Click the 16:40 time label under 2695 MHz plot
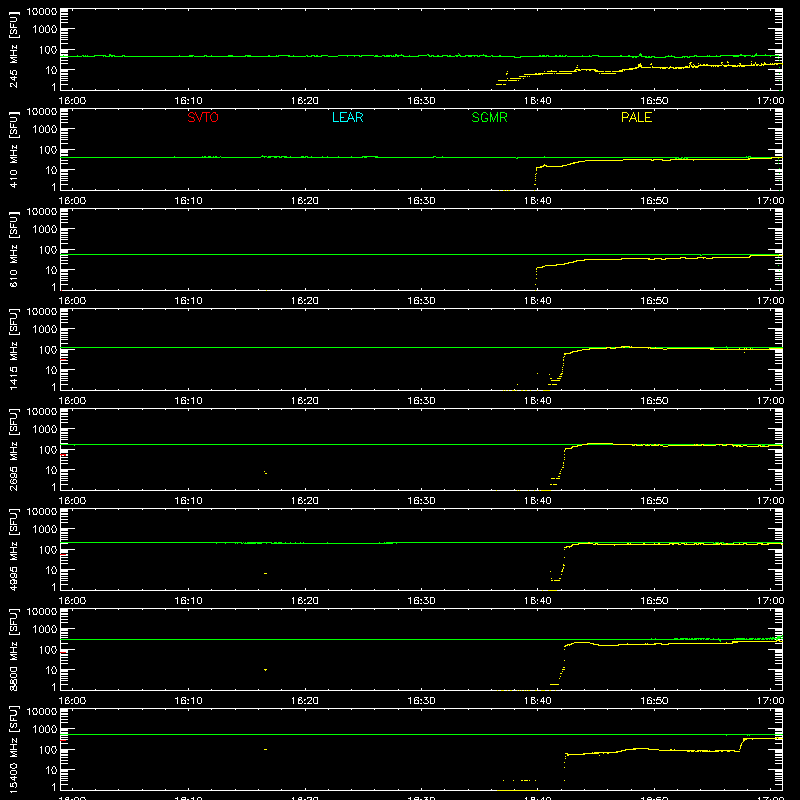800x800 pixels. (x=538, y=501)
